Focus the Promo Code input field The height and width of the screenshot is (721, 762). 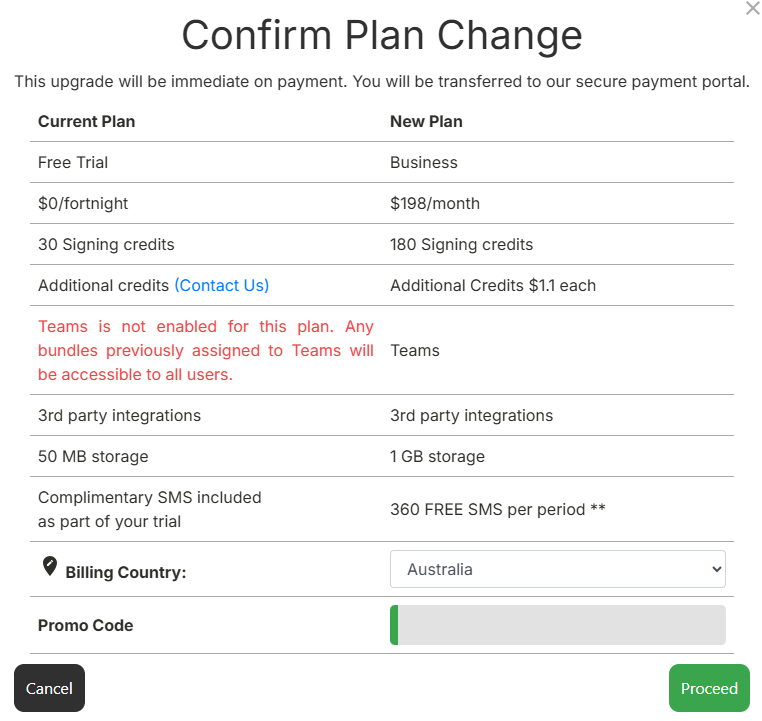[557, 625]
